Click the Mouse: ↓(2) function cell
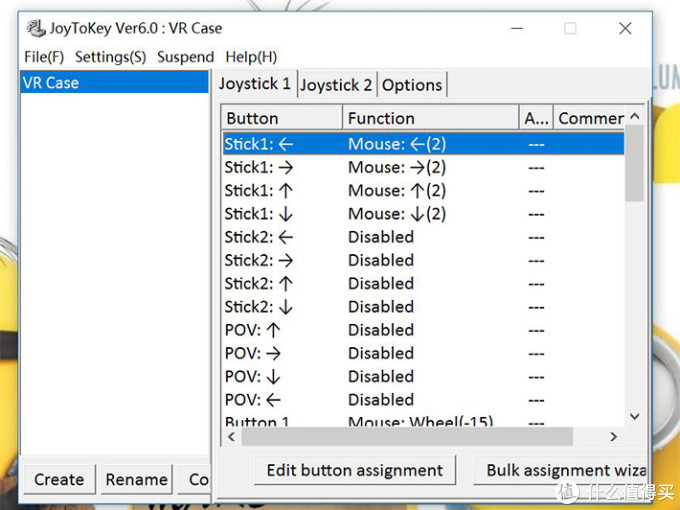The width and height of the screenshot is (680, 510). click(x=397, y=214)
